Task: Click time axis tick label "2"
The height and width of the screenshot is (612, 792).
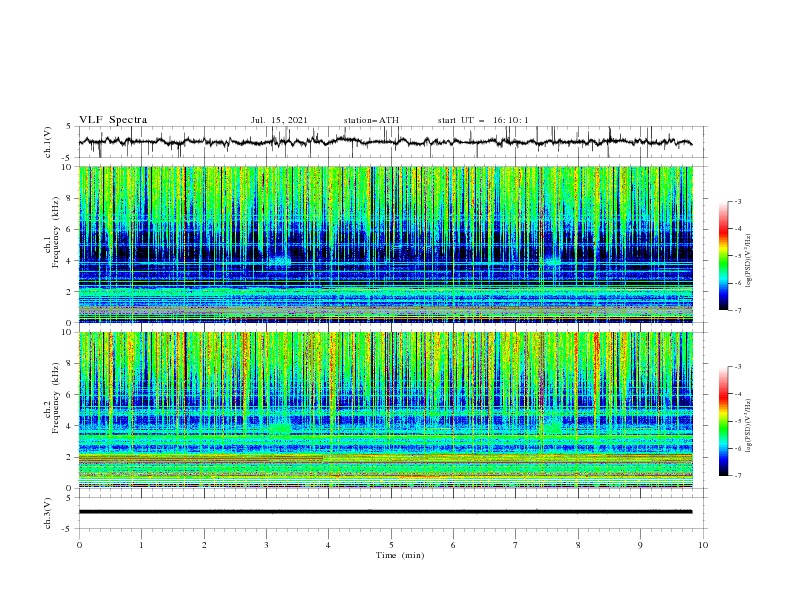Action: coord(204,545)
